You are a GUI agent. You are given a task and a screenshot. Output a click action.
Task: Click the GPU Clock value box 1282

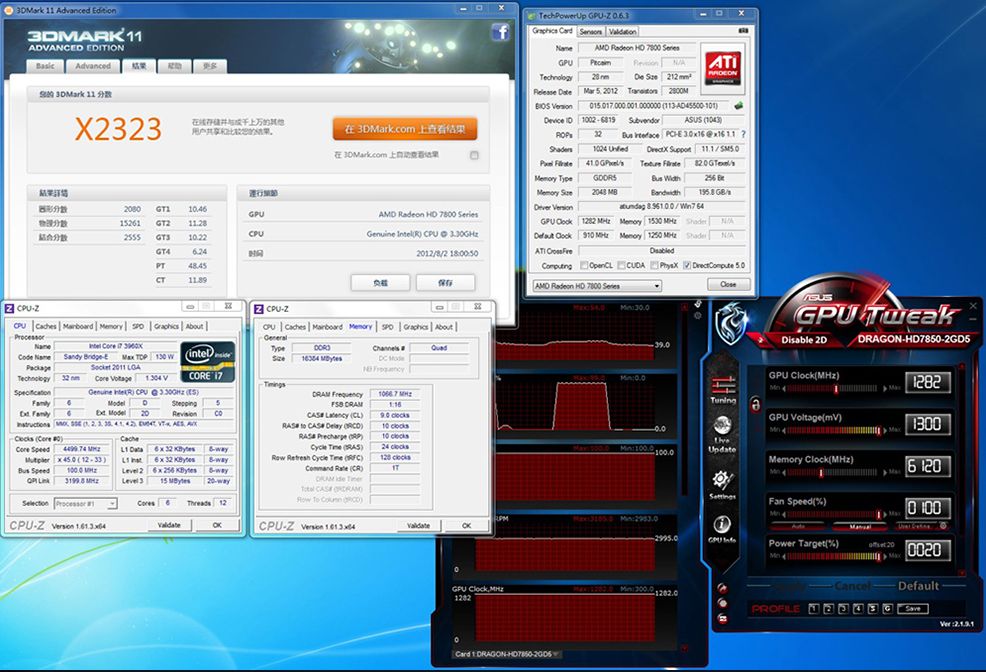(x=927, y=382)
